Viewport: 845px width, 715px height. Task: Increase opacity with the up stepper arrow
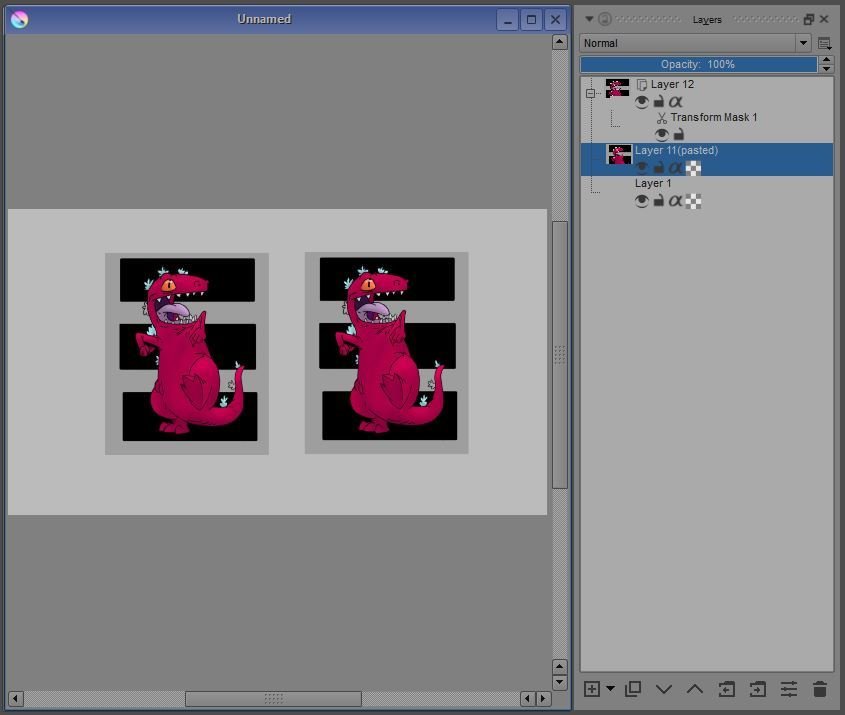826,60
